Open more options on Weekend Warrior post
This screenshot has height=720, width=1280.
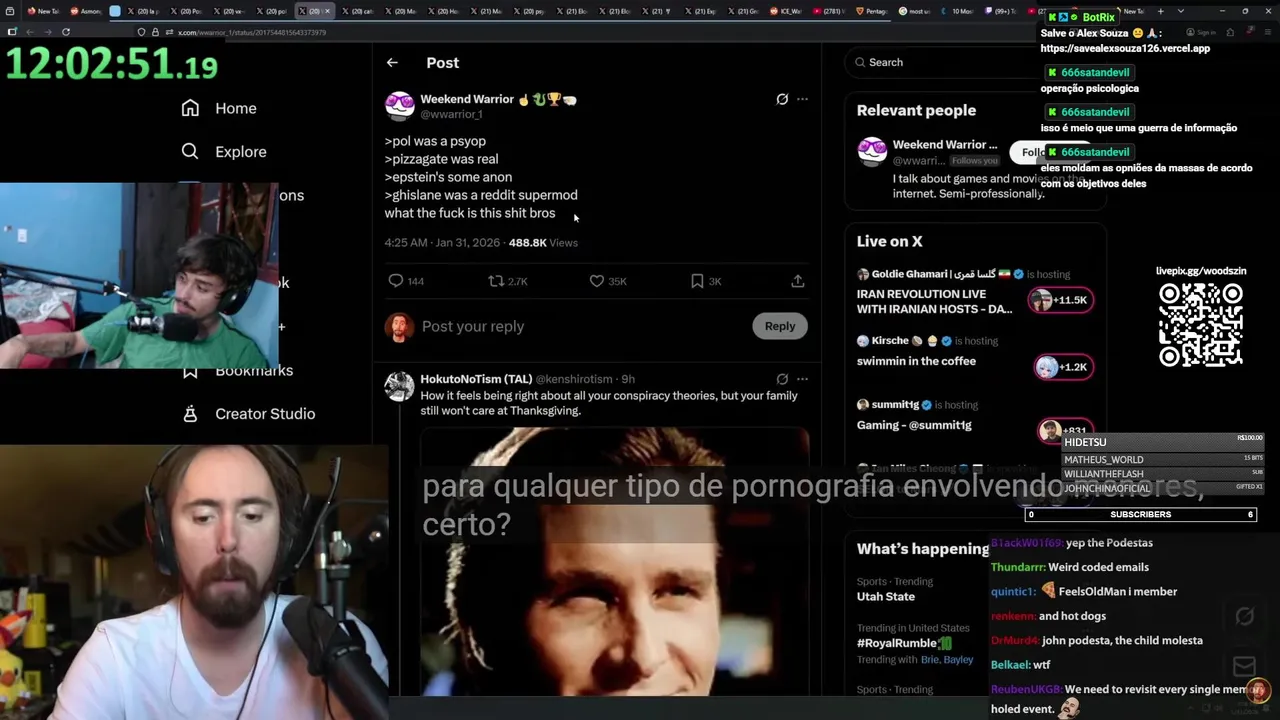(802, 99)
